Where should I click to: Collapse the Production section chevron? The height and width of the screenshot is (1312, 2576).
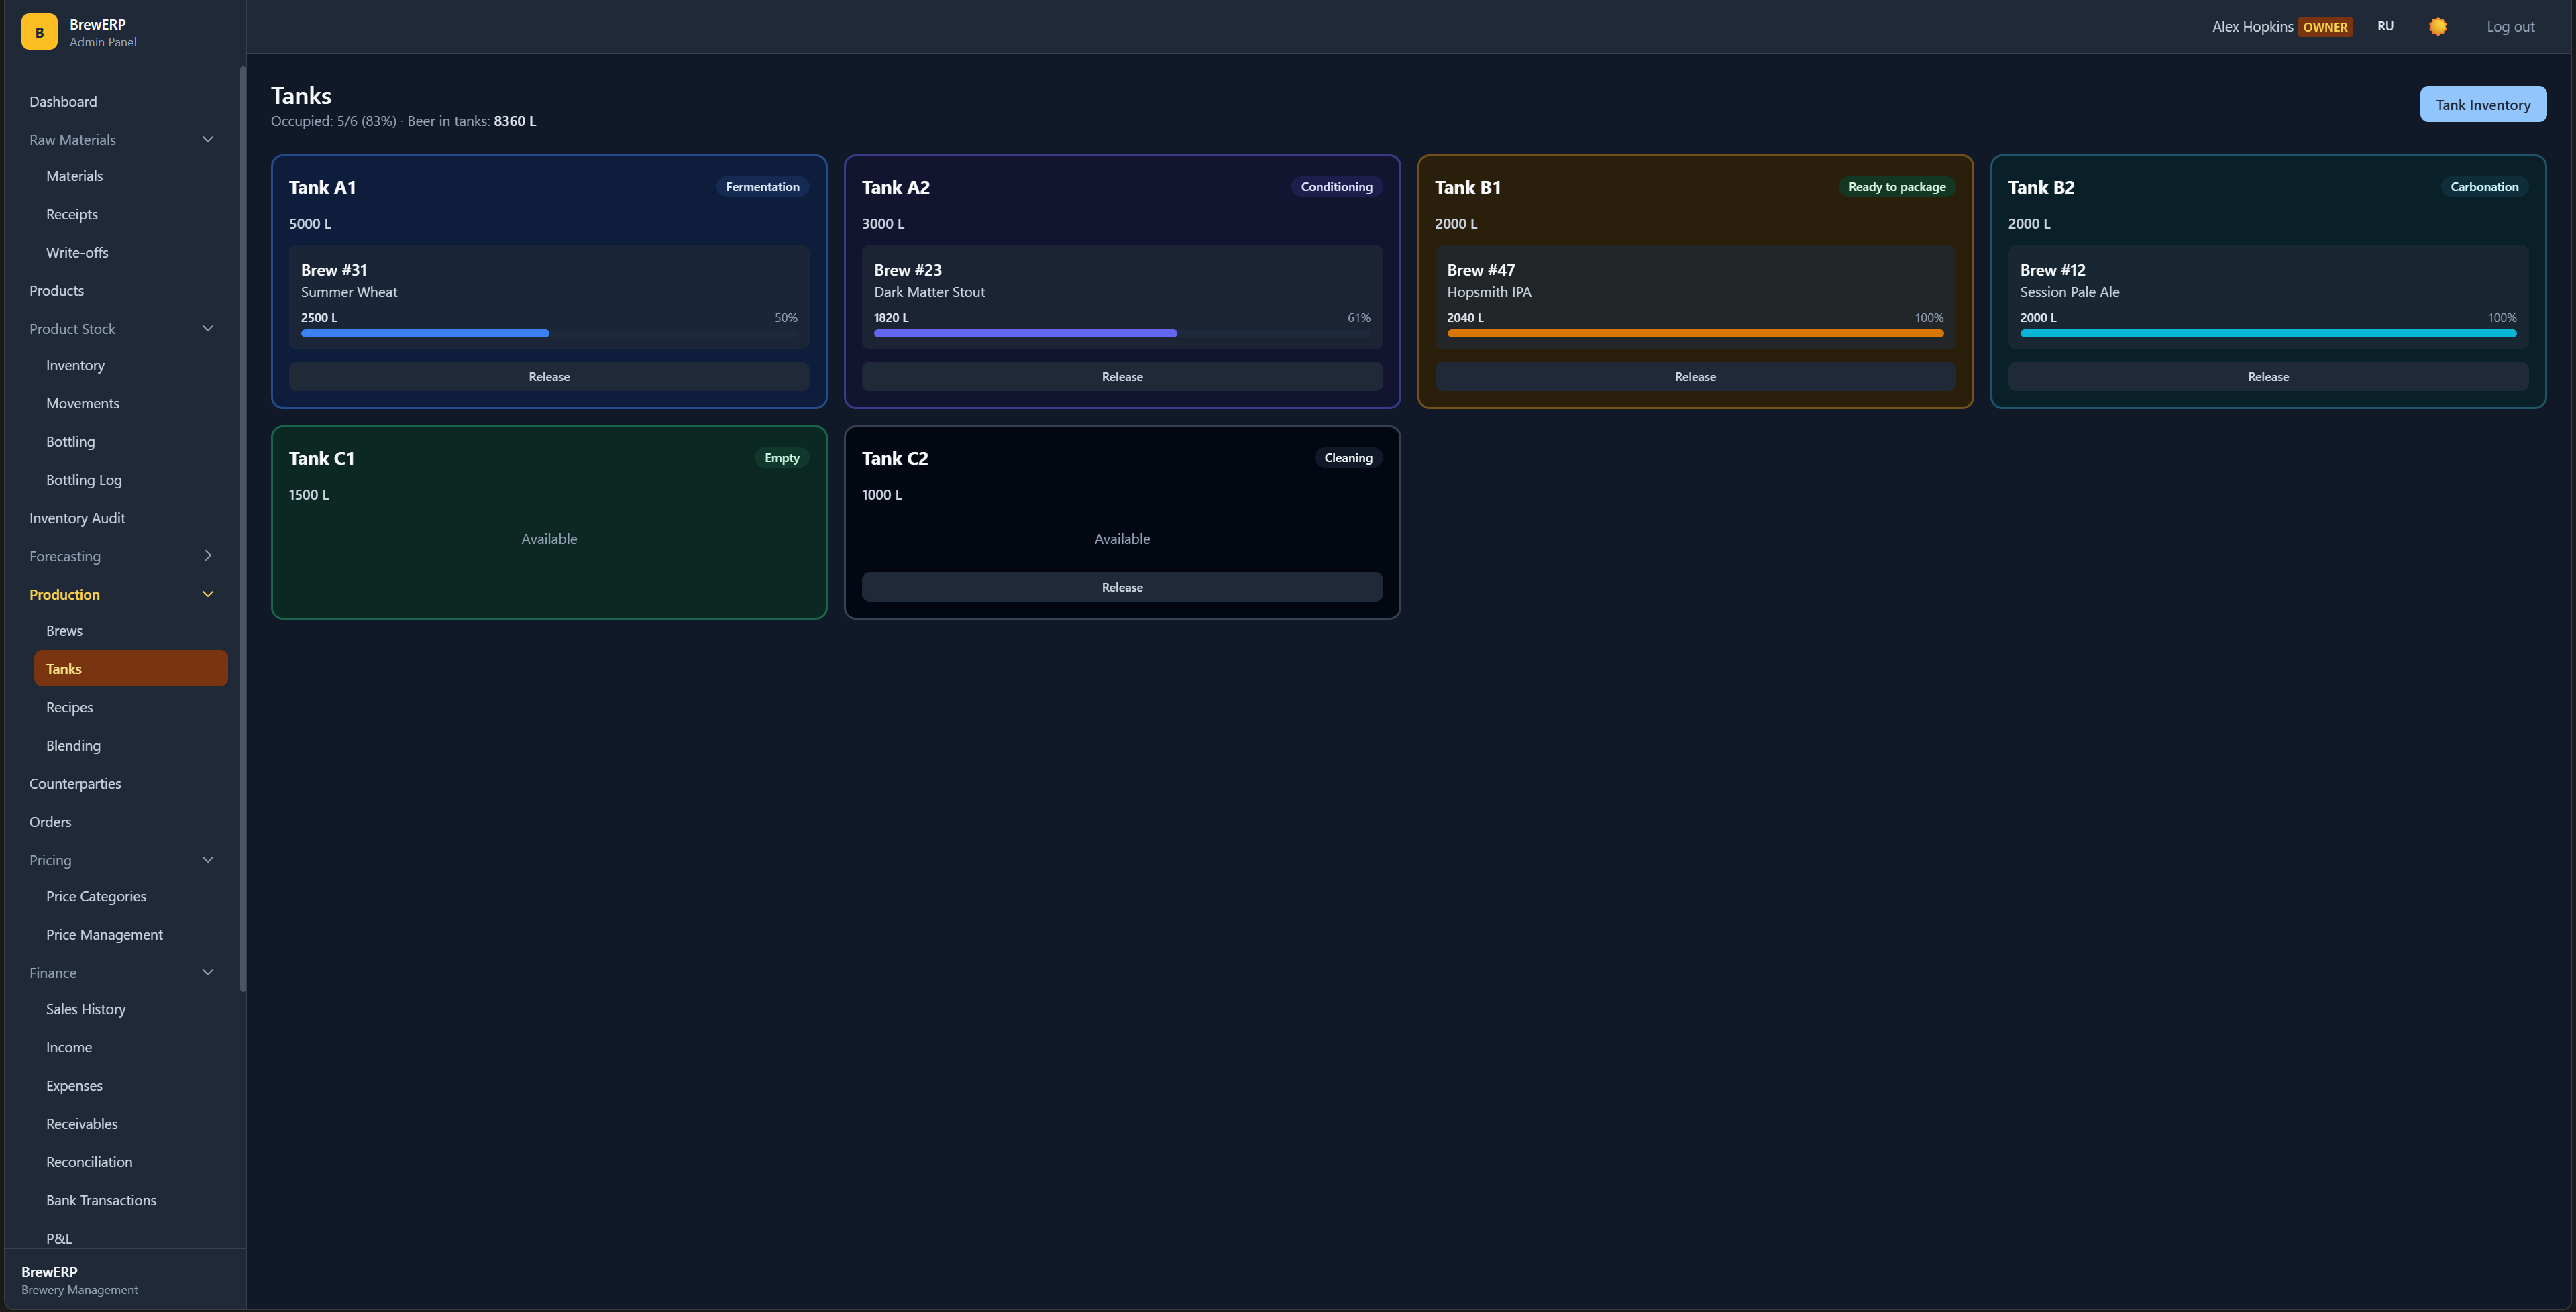(x=208, y=594)
